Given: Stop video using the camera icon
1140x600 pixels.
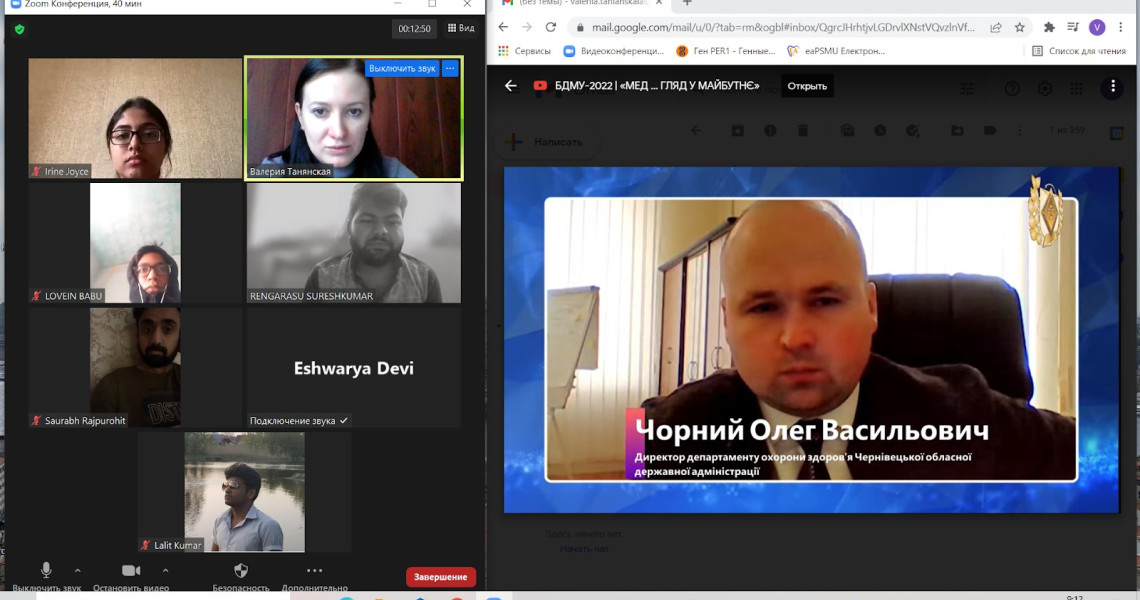Looking at the screenshot, I should tap(131, 571).
